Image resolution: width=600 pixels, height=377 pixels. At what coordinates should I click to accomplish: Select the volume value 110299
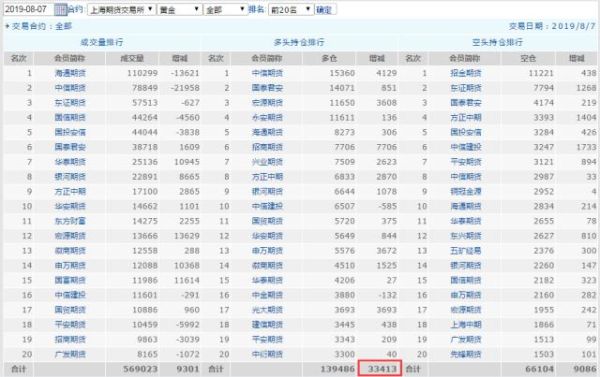pyautogui.click(x=142, y=73)
